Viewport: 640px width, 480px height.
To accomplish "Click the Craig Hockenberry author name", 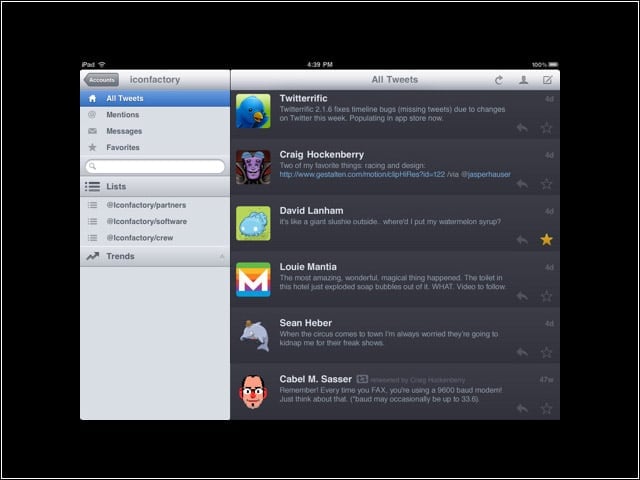I will (322, 155).
